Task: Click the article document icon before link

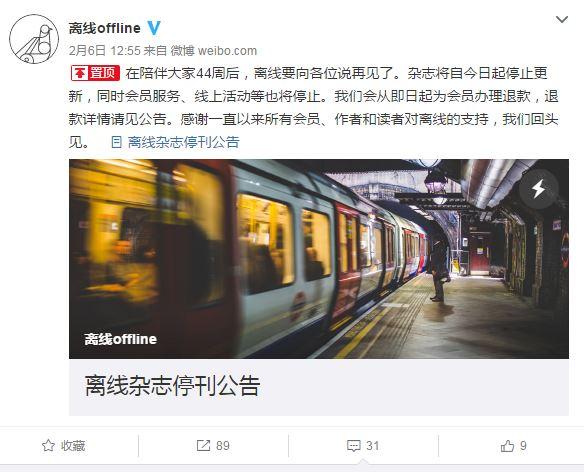Action: click(x=116, y=142)
